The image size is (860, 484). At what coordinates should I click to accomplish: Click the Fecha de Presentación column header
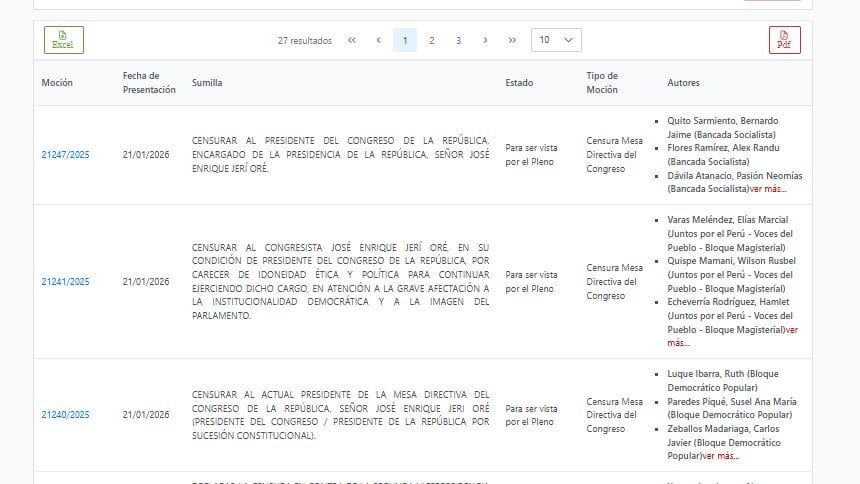[149, 83]
